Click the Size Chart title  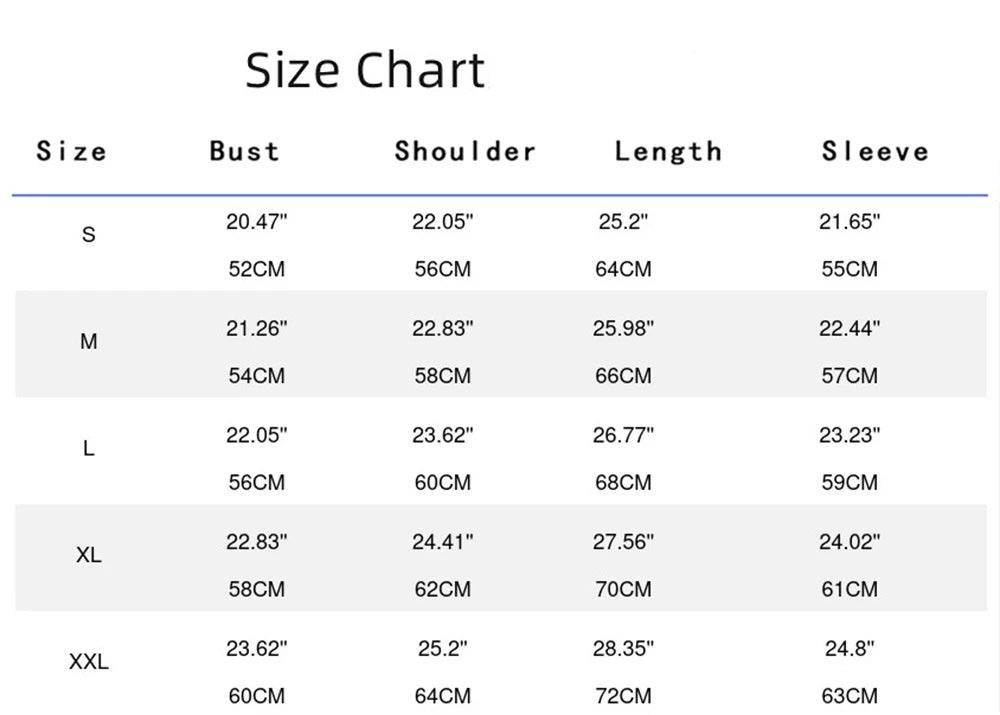tap(365, 71)
